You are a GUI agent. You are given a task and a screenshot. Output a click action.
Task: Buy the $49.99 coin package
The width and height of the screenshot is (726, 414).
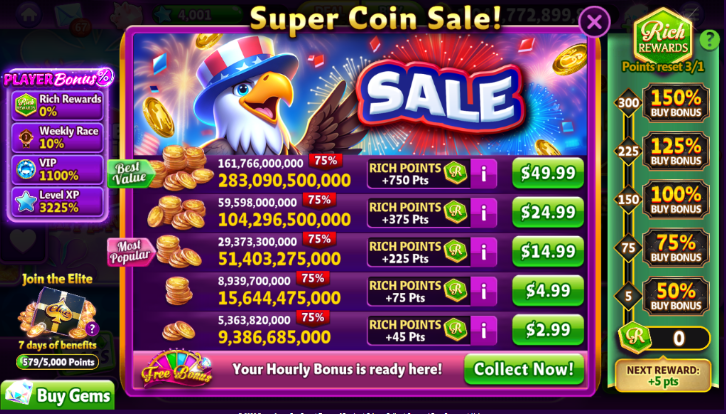pos(548,173)
